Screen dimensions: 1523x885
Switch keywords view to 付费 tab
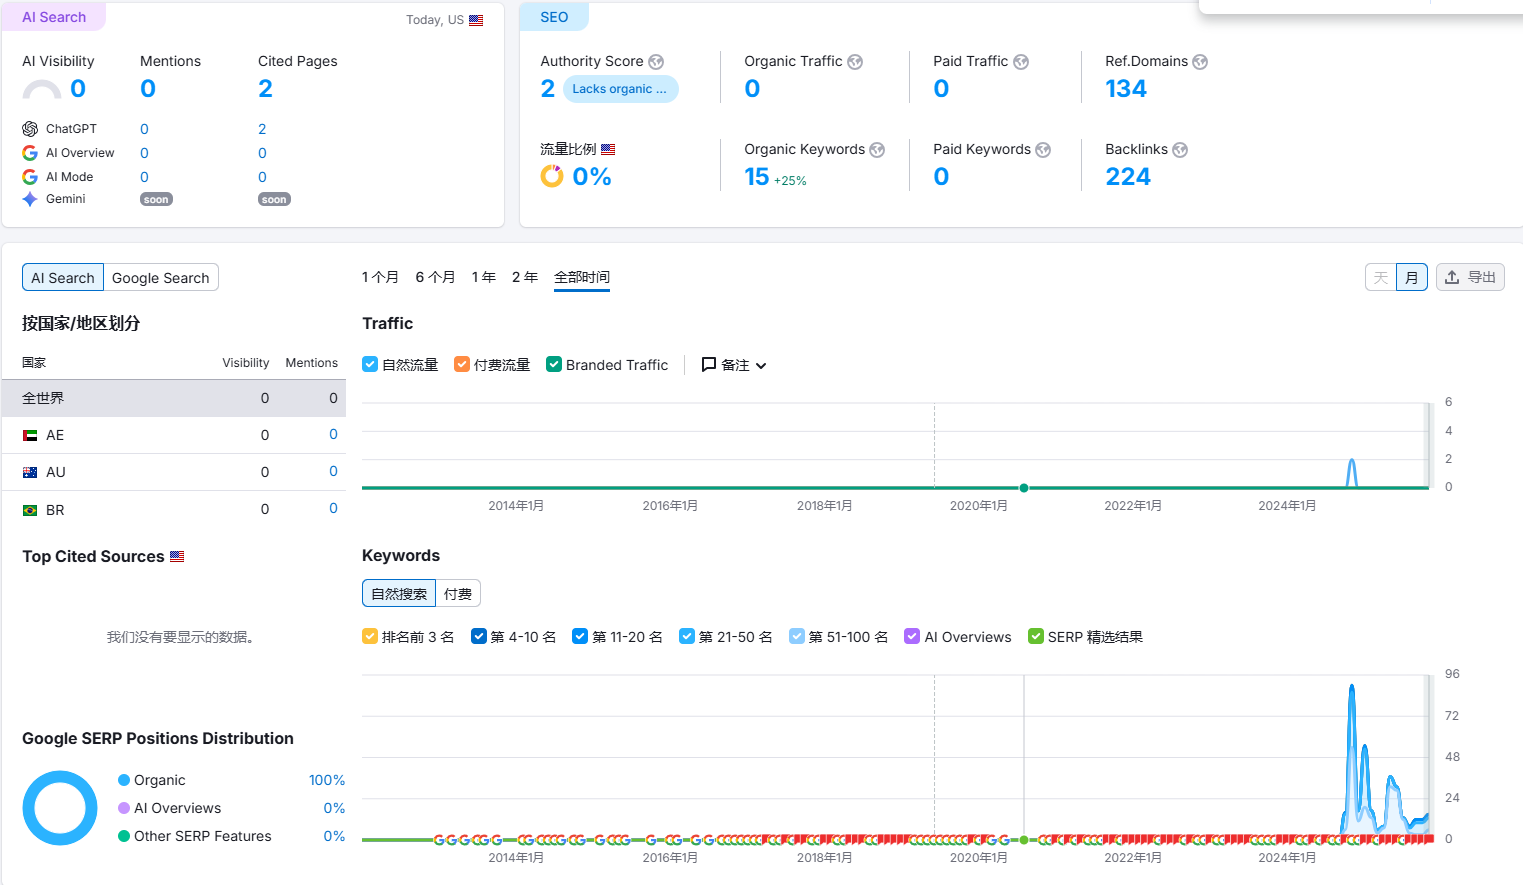pos(458,594)
